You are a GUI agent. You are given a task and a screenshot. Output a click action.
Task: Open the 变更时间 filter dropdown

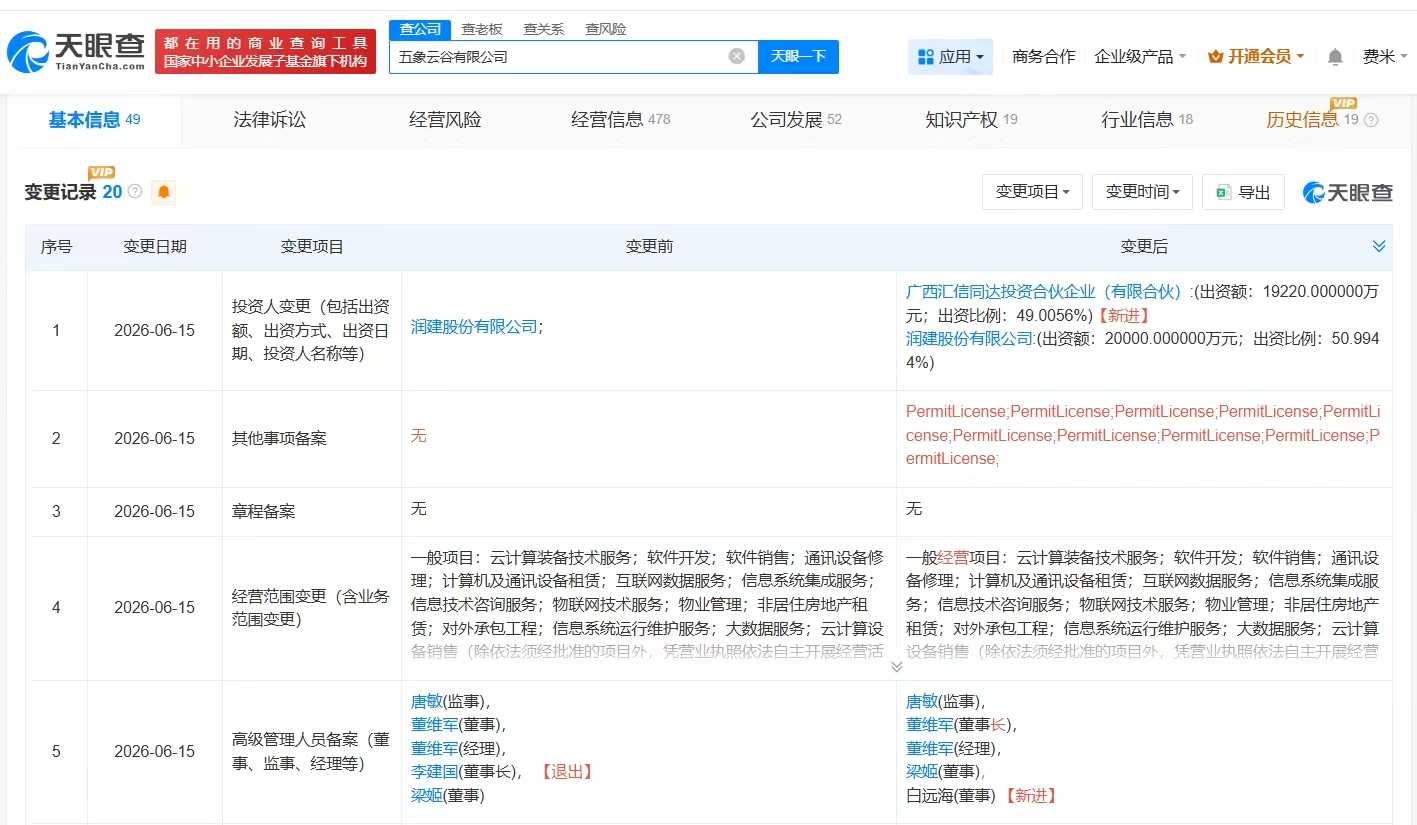pyautogui.click(x=1142, y=192)
